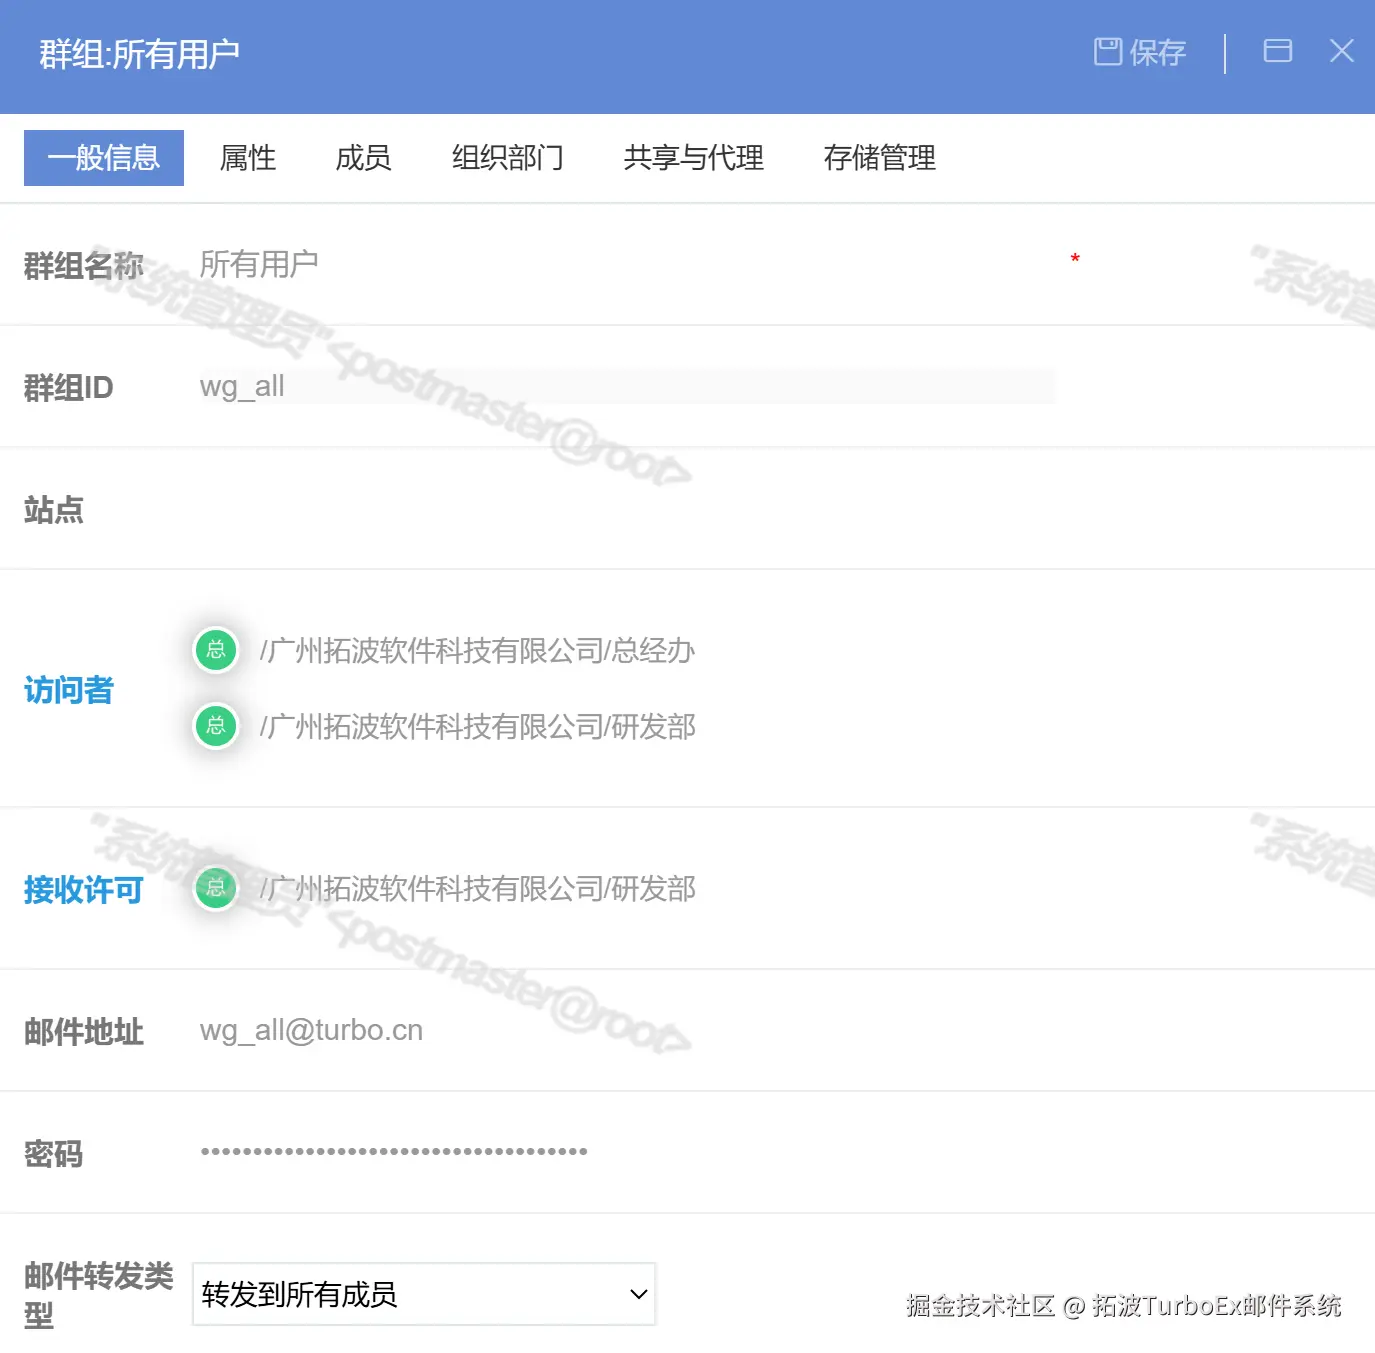Switch to the 成员 tab
This screenshot has width=1375, height=1353.
pyautogui.click(x=363, y=158)
